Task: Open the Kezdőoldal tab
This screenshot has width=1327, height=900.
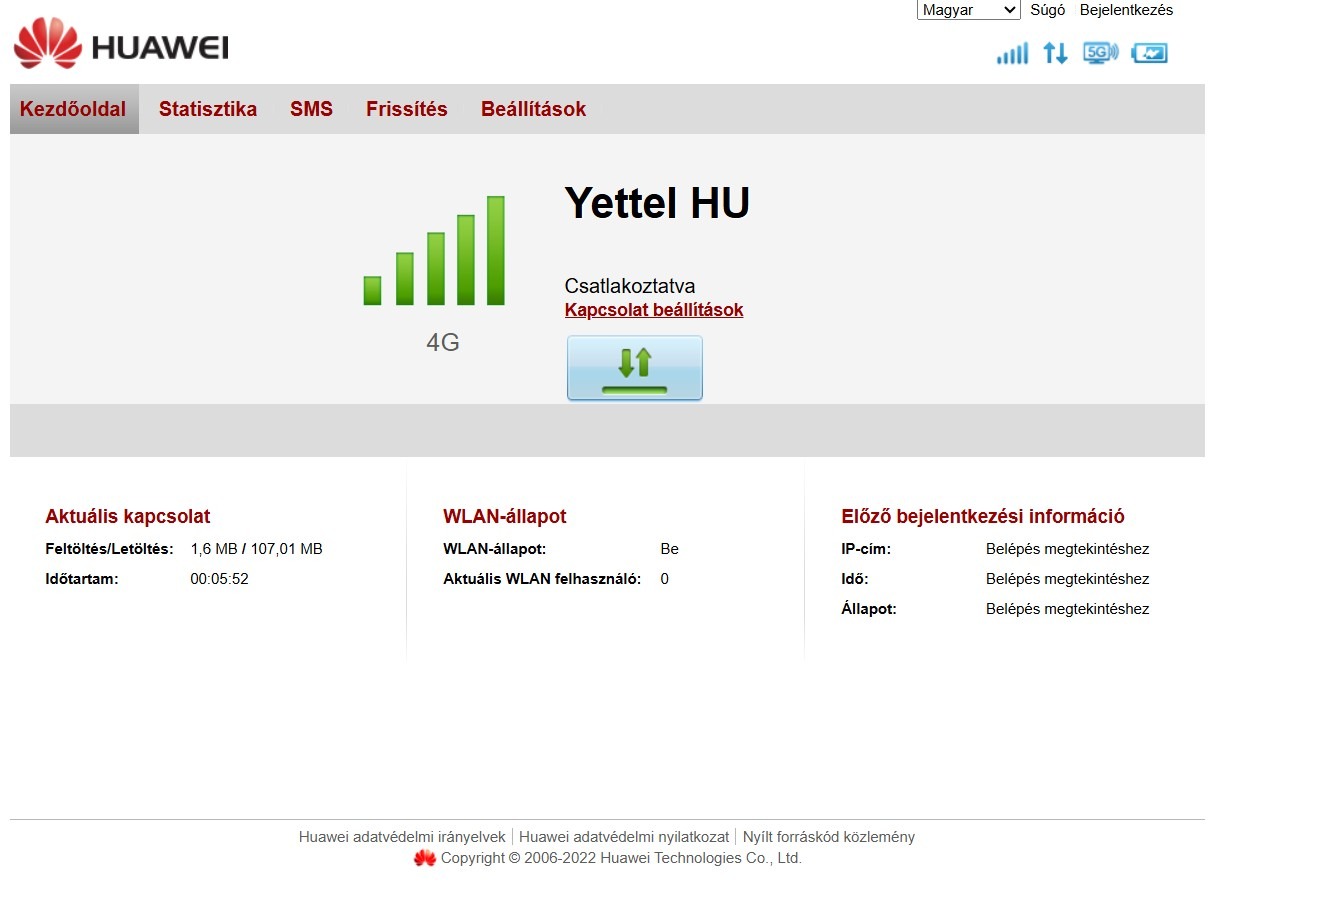Action: [x=73, y=109]
